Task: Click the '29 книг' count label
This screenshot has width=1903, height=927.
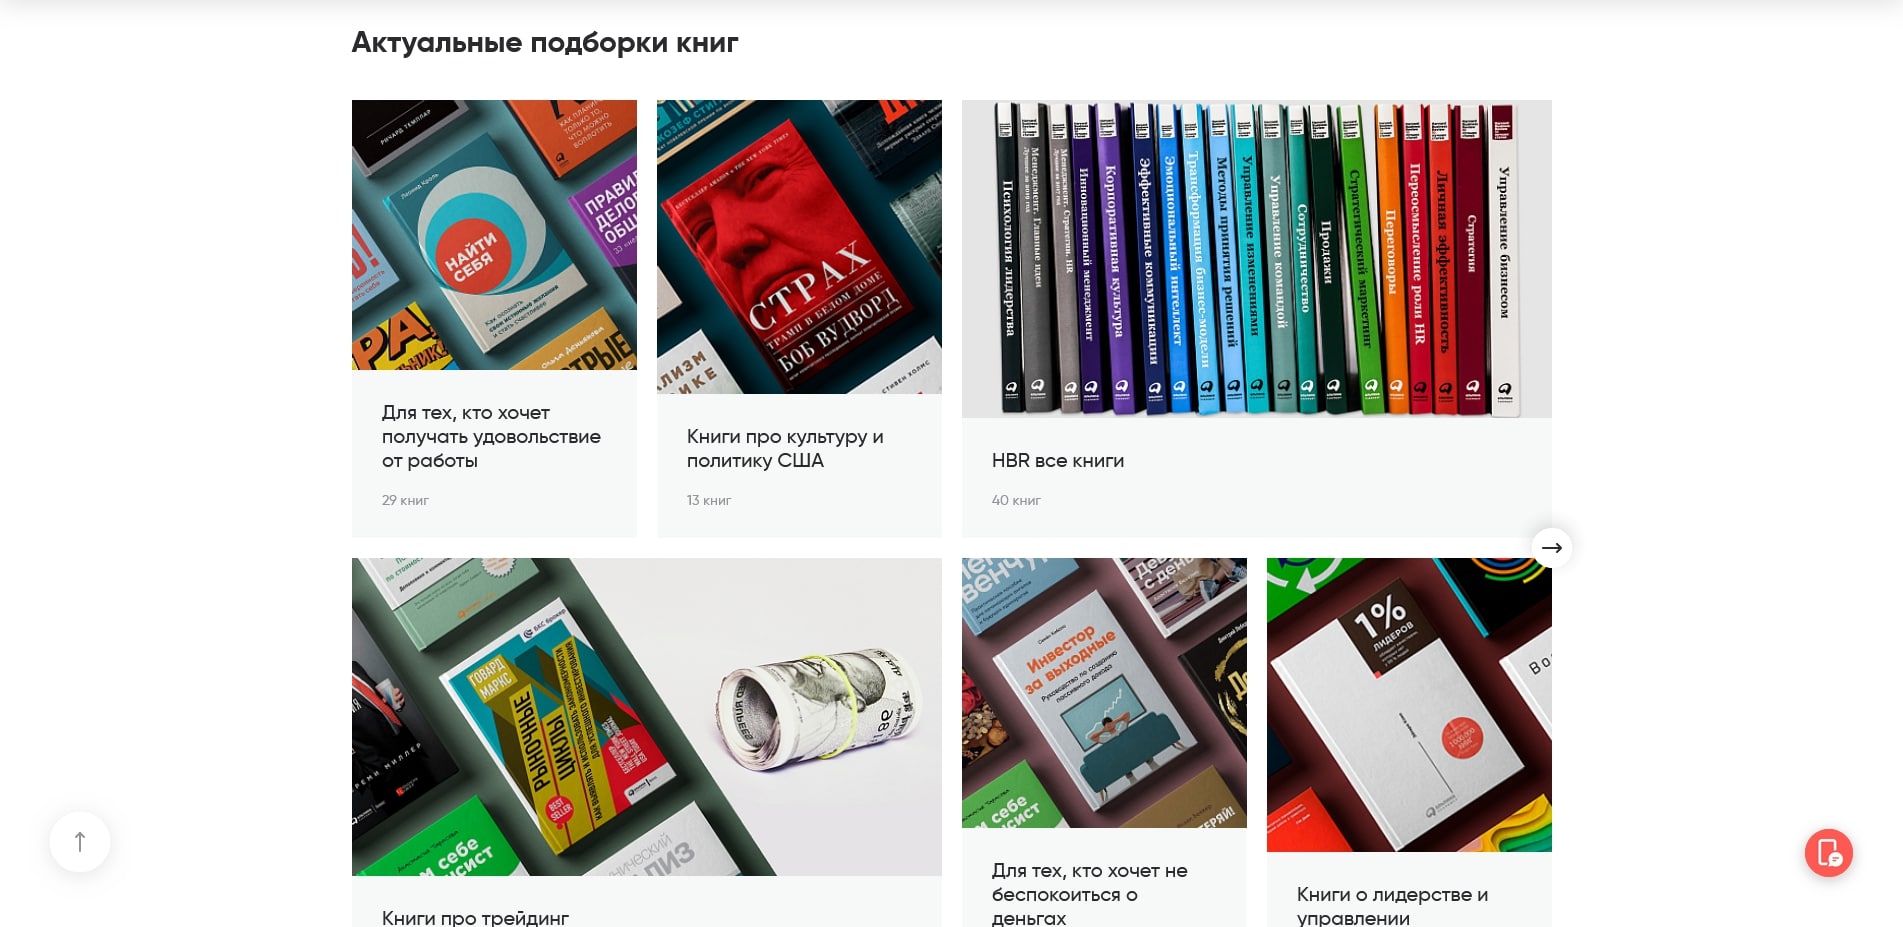Action: point(405,500)
